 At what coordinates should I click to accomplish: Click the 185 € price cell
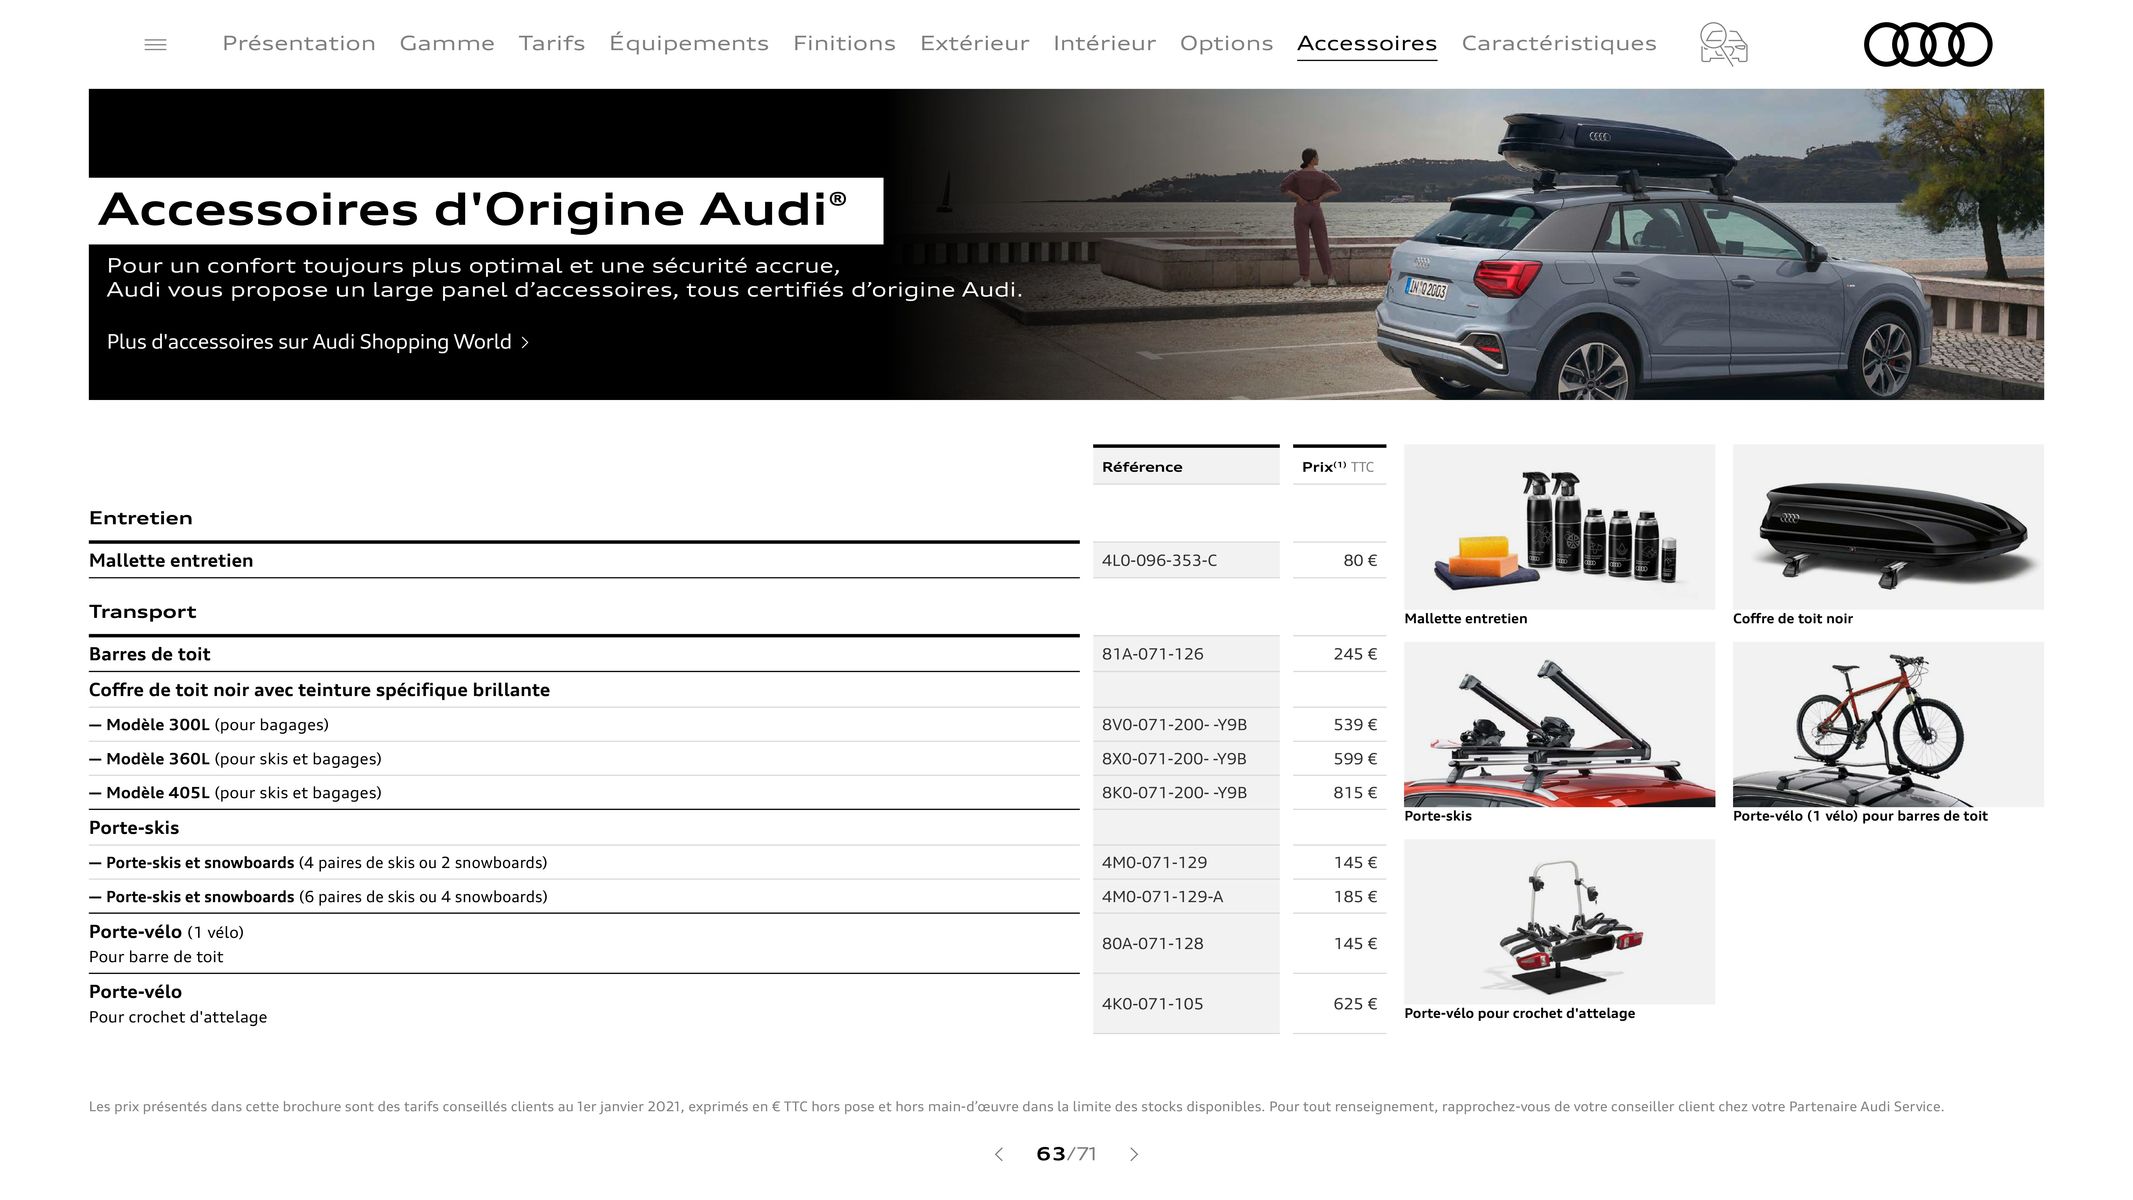(x=1339, y=897)
